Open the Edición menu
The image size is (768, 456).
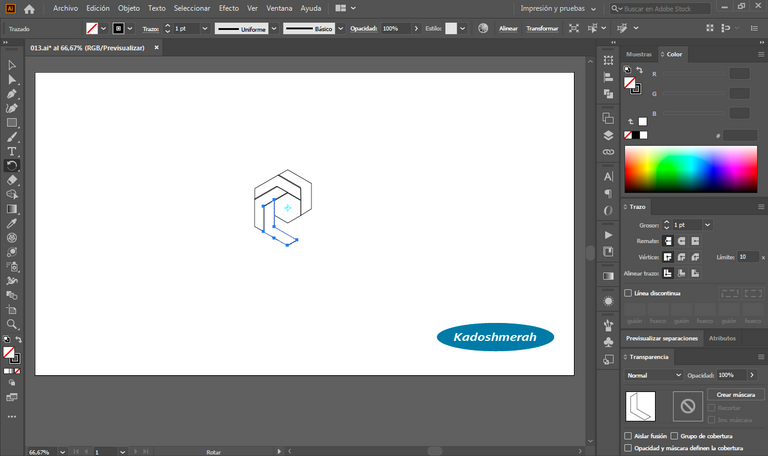98,8
